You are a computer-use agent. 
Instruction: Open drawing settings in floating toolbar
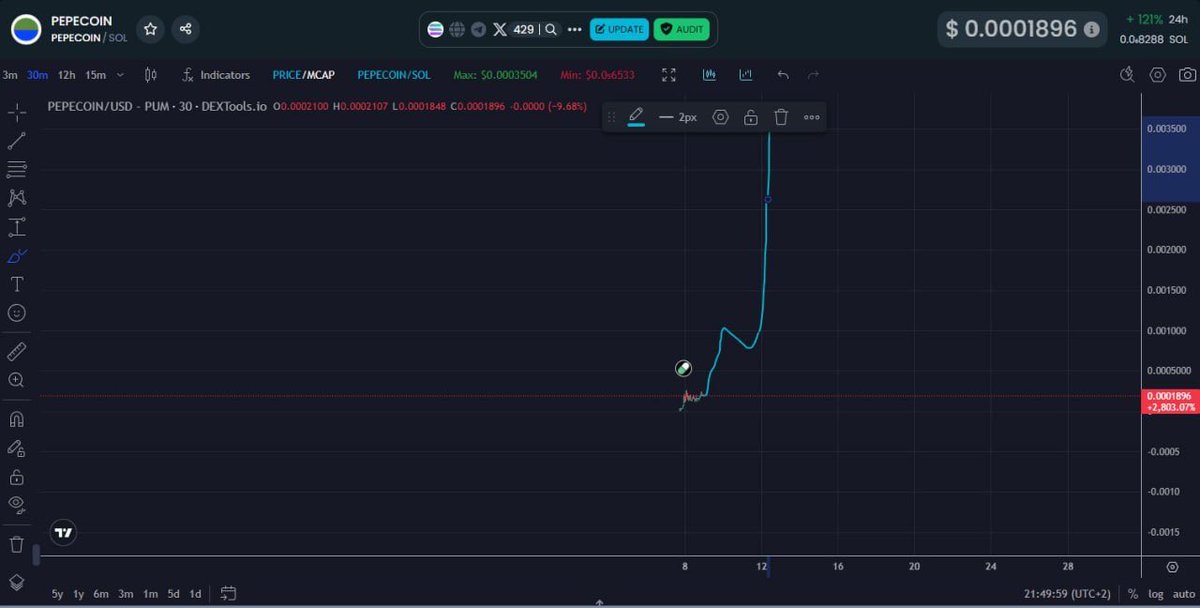(x=720, y=117)
